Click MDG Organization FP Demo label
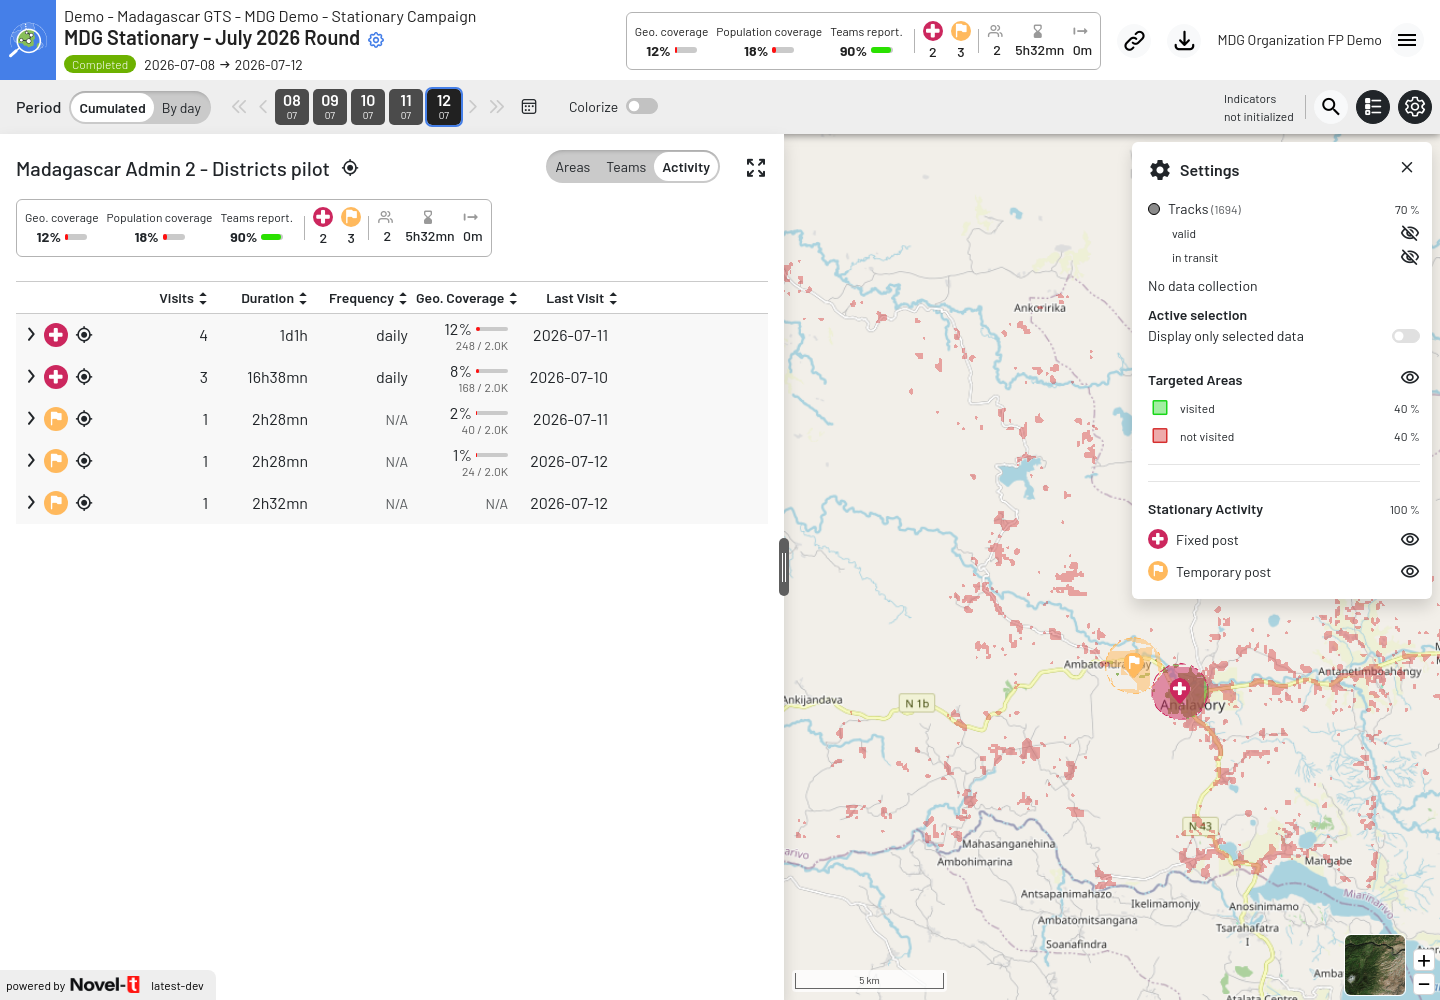The height and width of the screenshot is (1000, 1440). 1299,40
